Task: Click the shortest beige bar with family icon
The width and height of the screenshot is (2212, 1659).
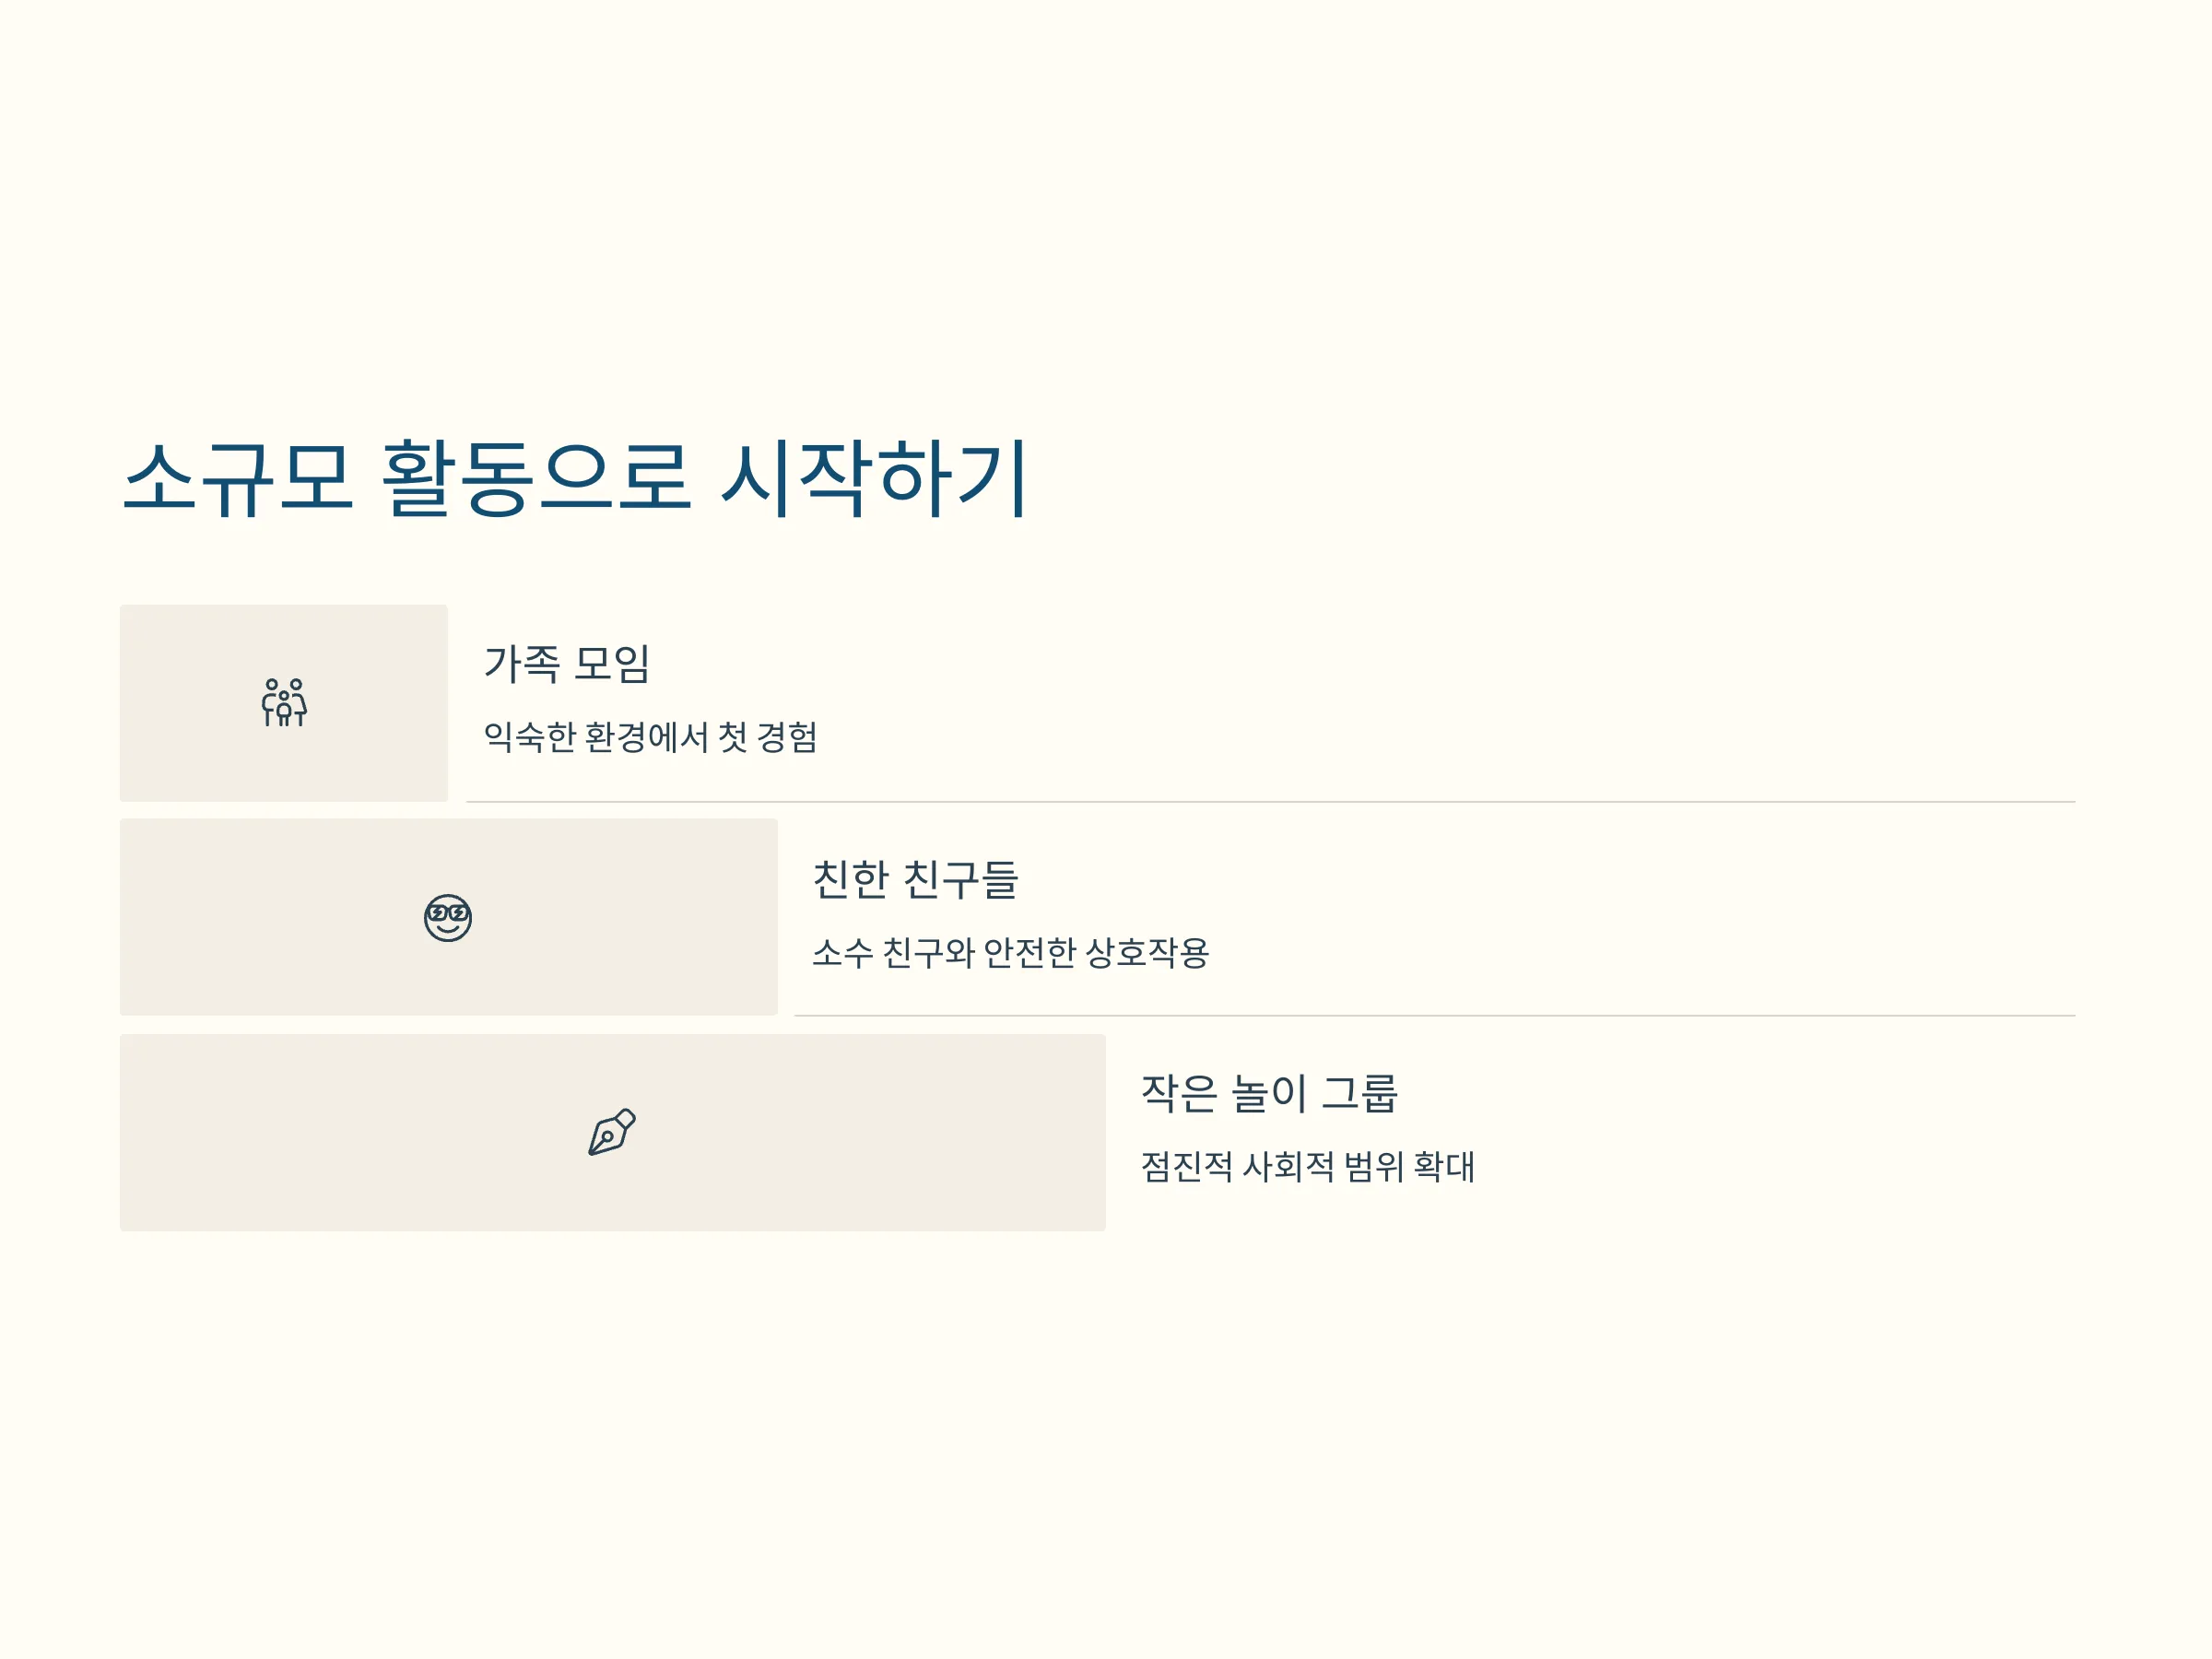Action: 284,702
